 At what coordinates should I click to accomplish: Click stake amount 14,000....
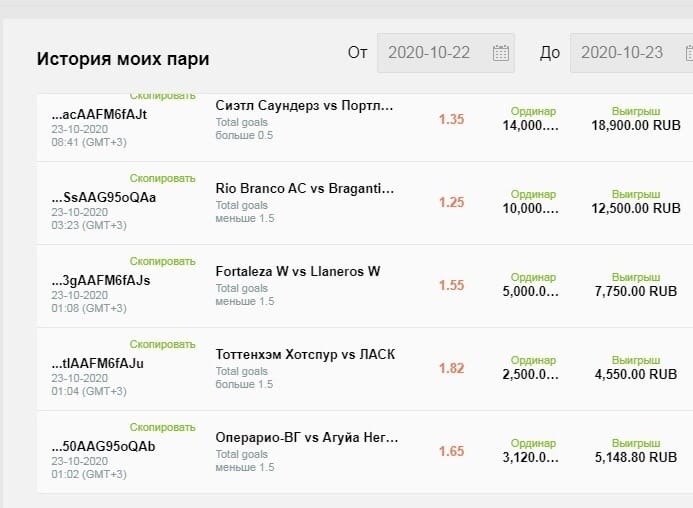(x=530, y=126)
